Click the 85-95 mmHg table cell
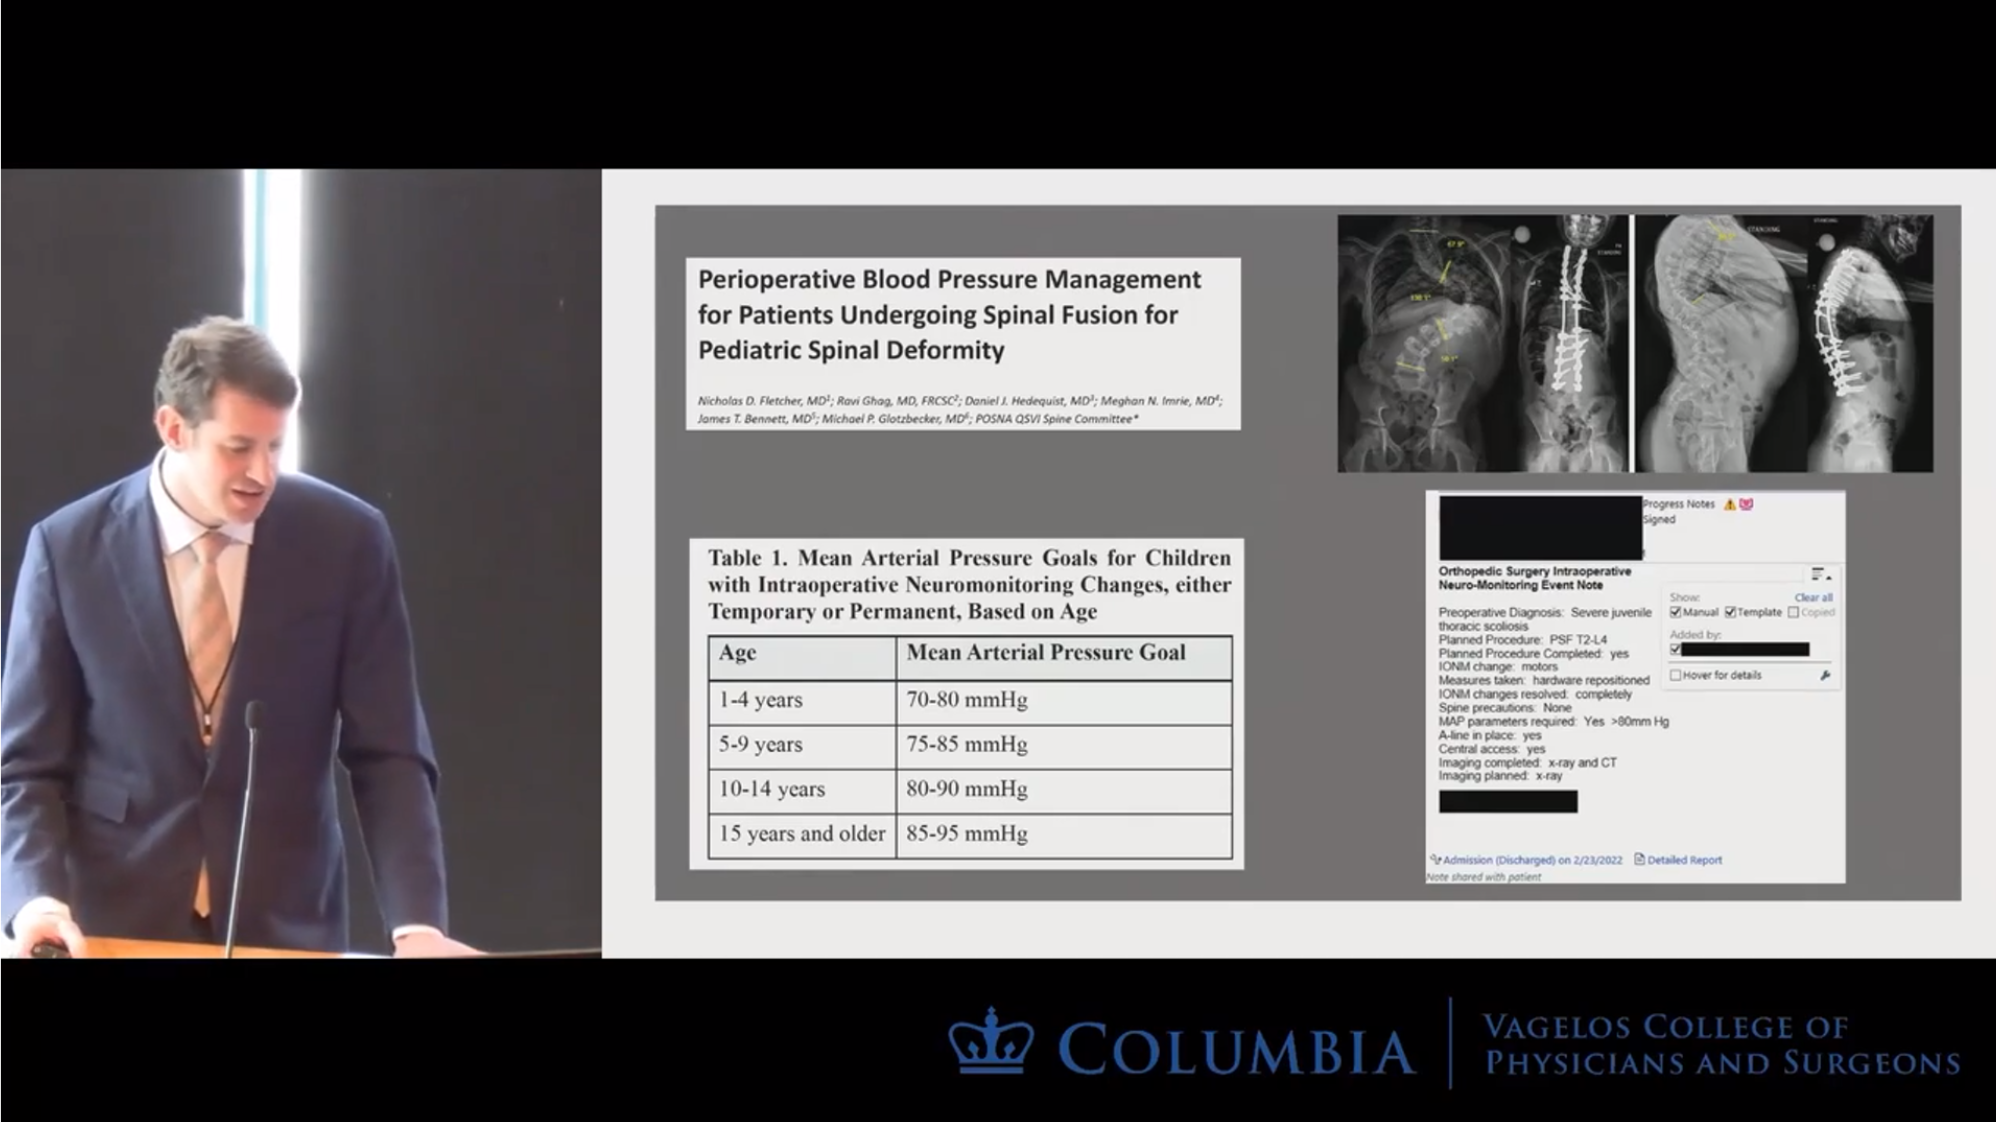Viewport: 1996px width, 1122px height. 1064,835
